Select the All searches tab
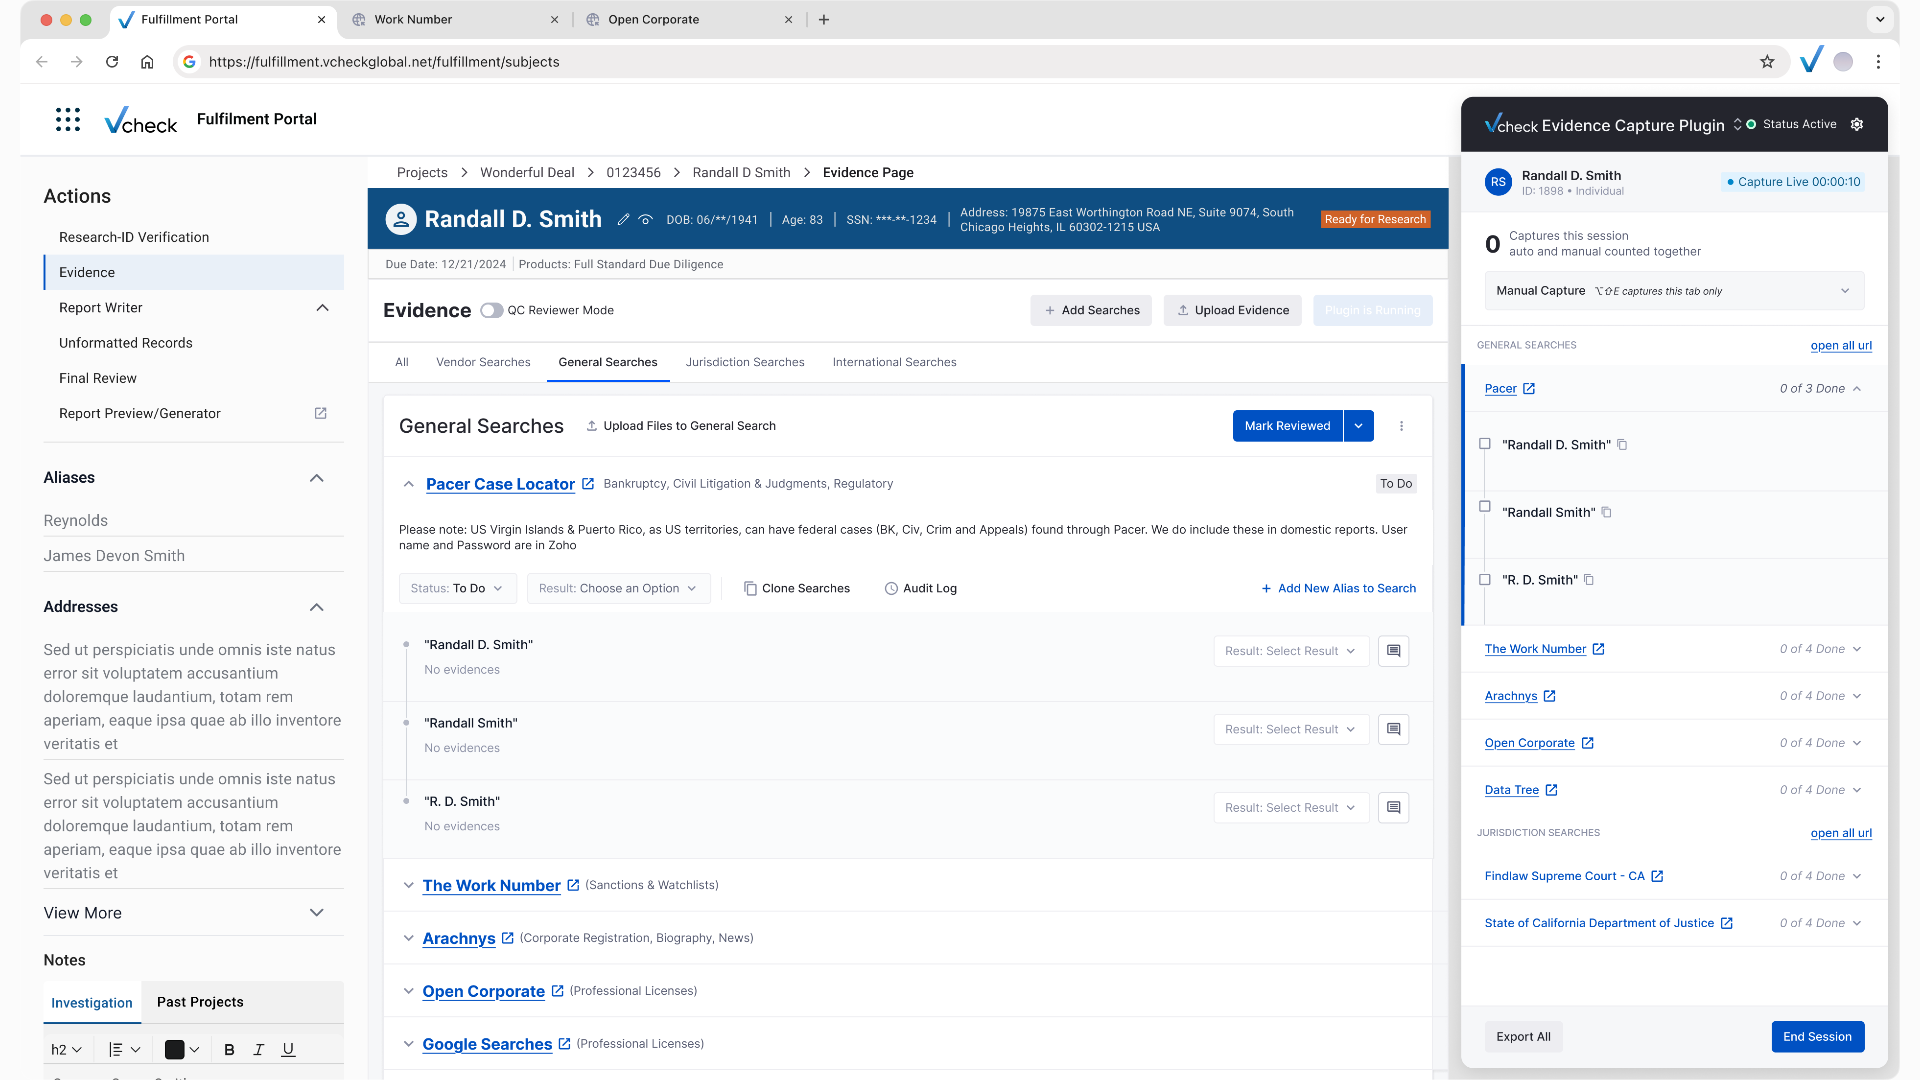The height and width of the screenshot is (1080, 1920). point(402,362)
